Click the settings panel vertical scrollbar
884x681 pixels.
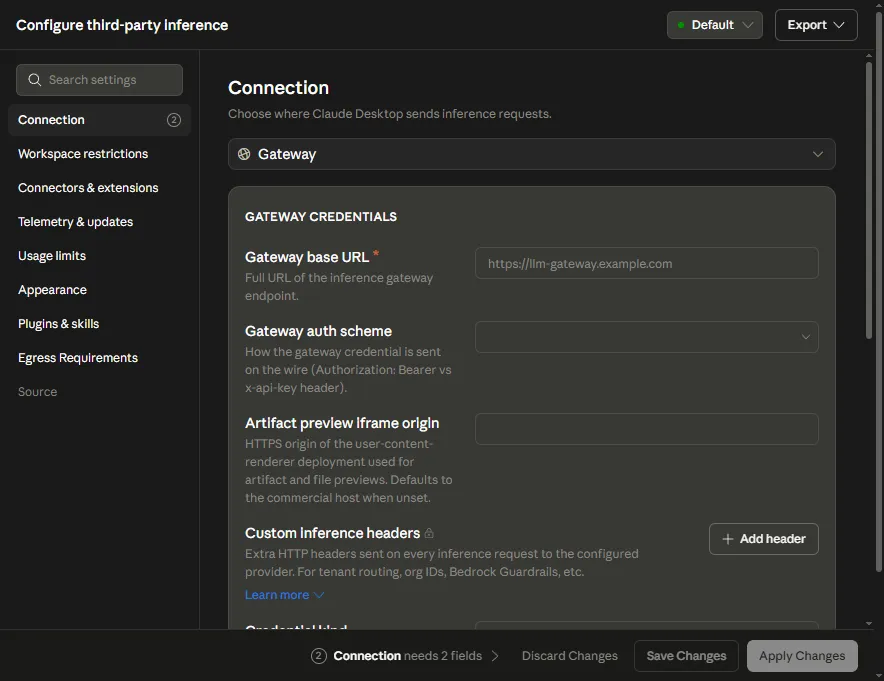click(869, 200)
